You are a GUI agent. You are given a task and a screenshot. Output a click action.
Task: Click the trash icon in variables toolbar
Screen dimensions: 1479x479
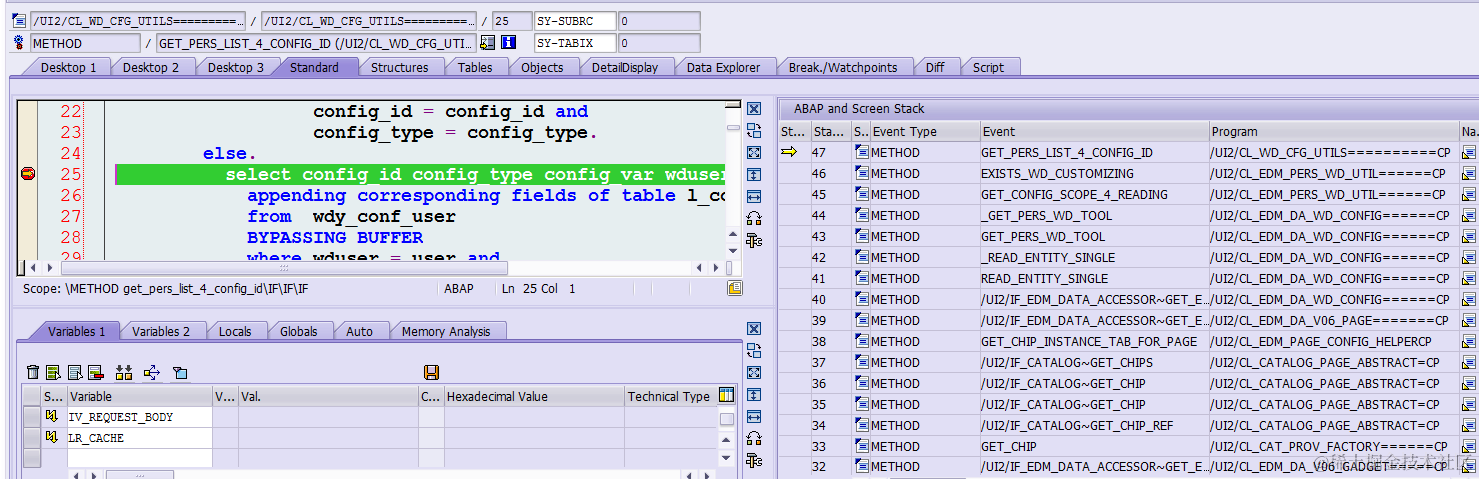(33, 372)
